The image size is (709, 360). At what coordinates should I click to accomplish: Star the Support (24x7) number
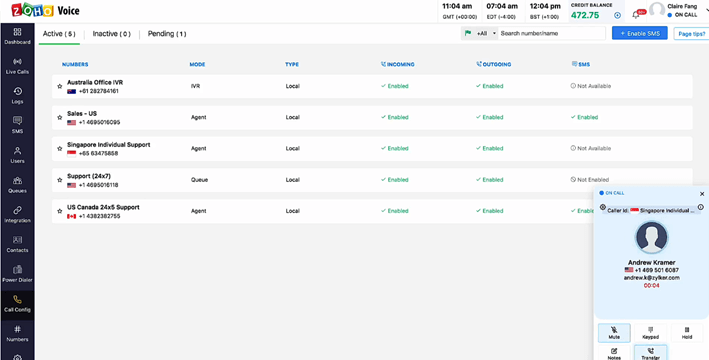tap(60, 180)
